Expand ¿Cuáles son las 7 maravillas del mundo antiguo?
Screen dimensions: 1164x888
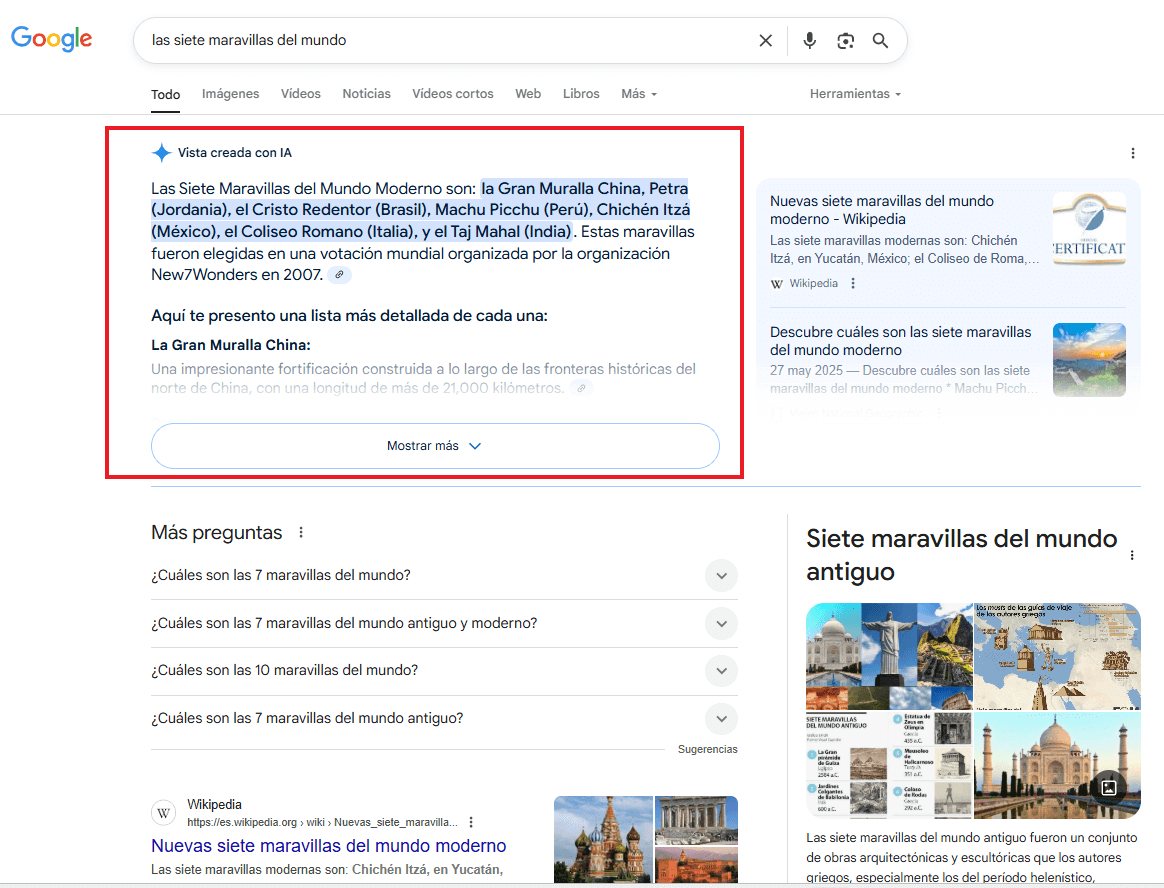coord(444,718)
